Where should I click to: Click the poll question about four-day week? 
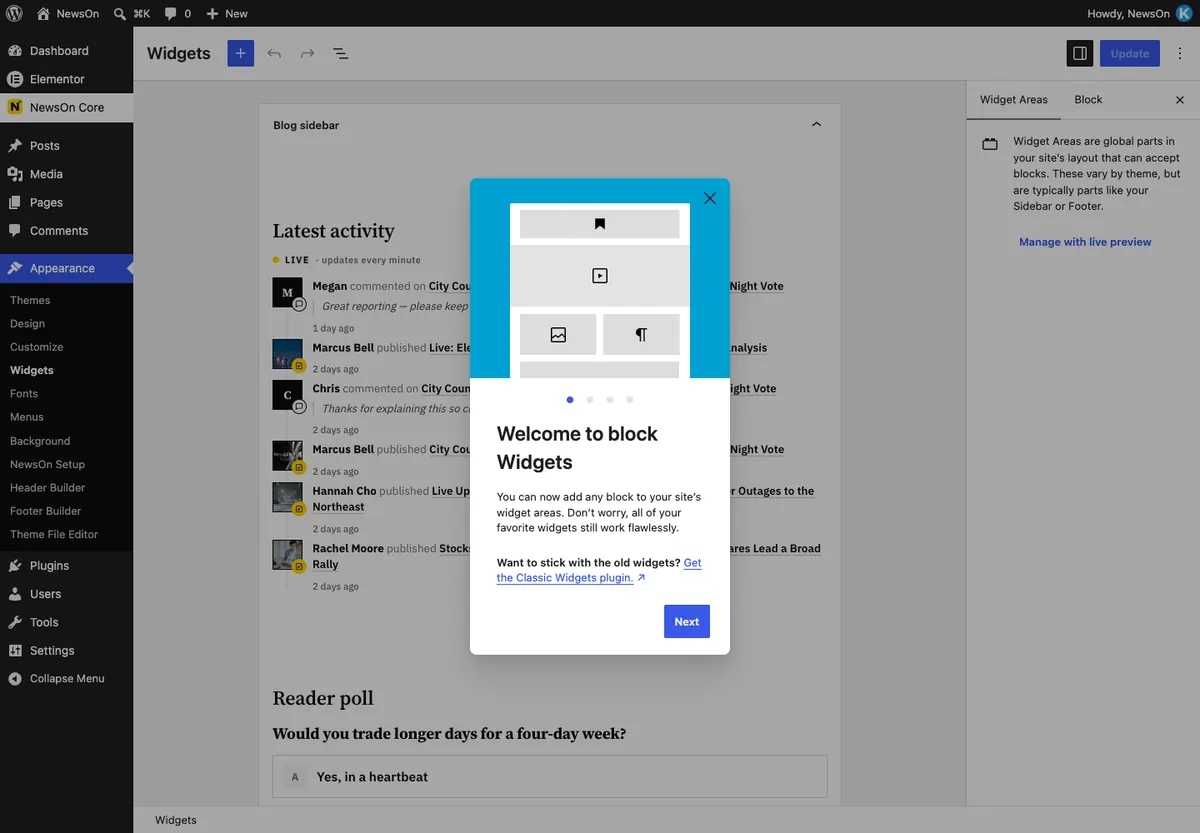(450, 734)
